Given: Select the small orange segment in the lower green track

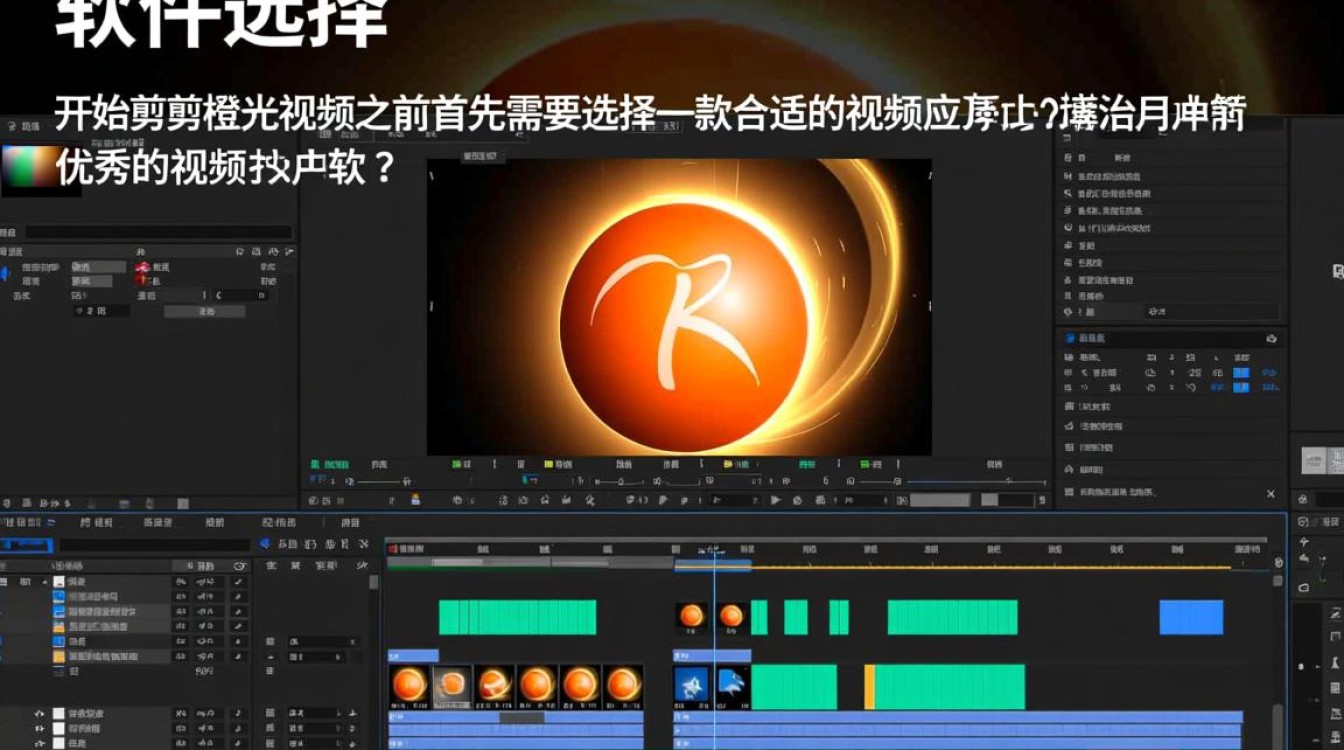Looking at the screenshot, I should (869, 687).
